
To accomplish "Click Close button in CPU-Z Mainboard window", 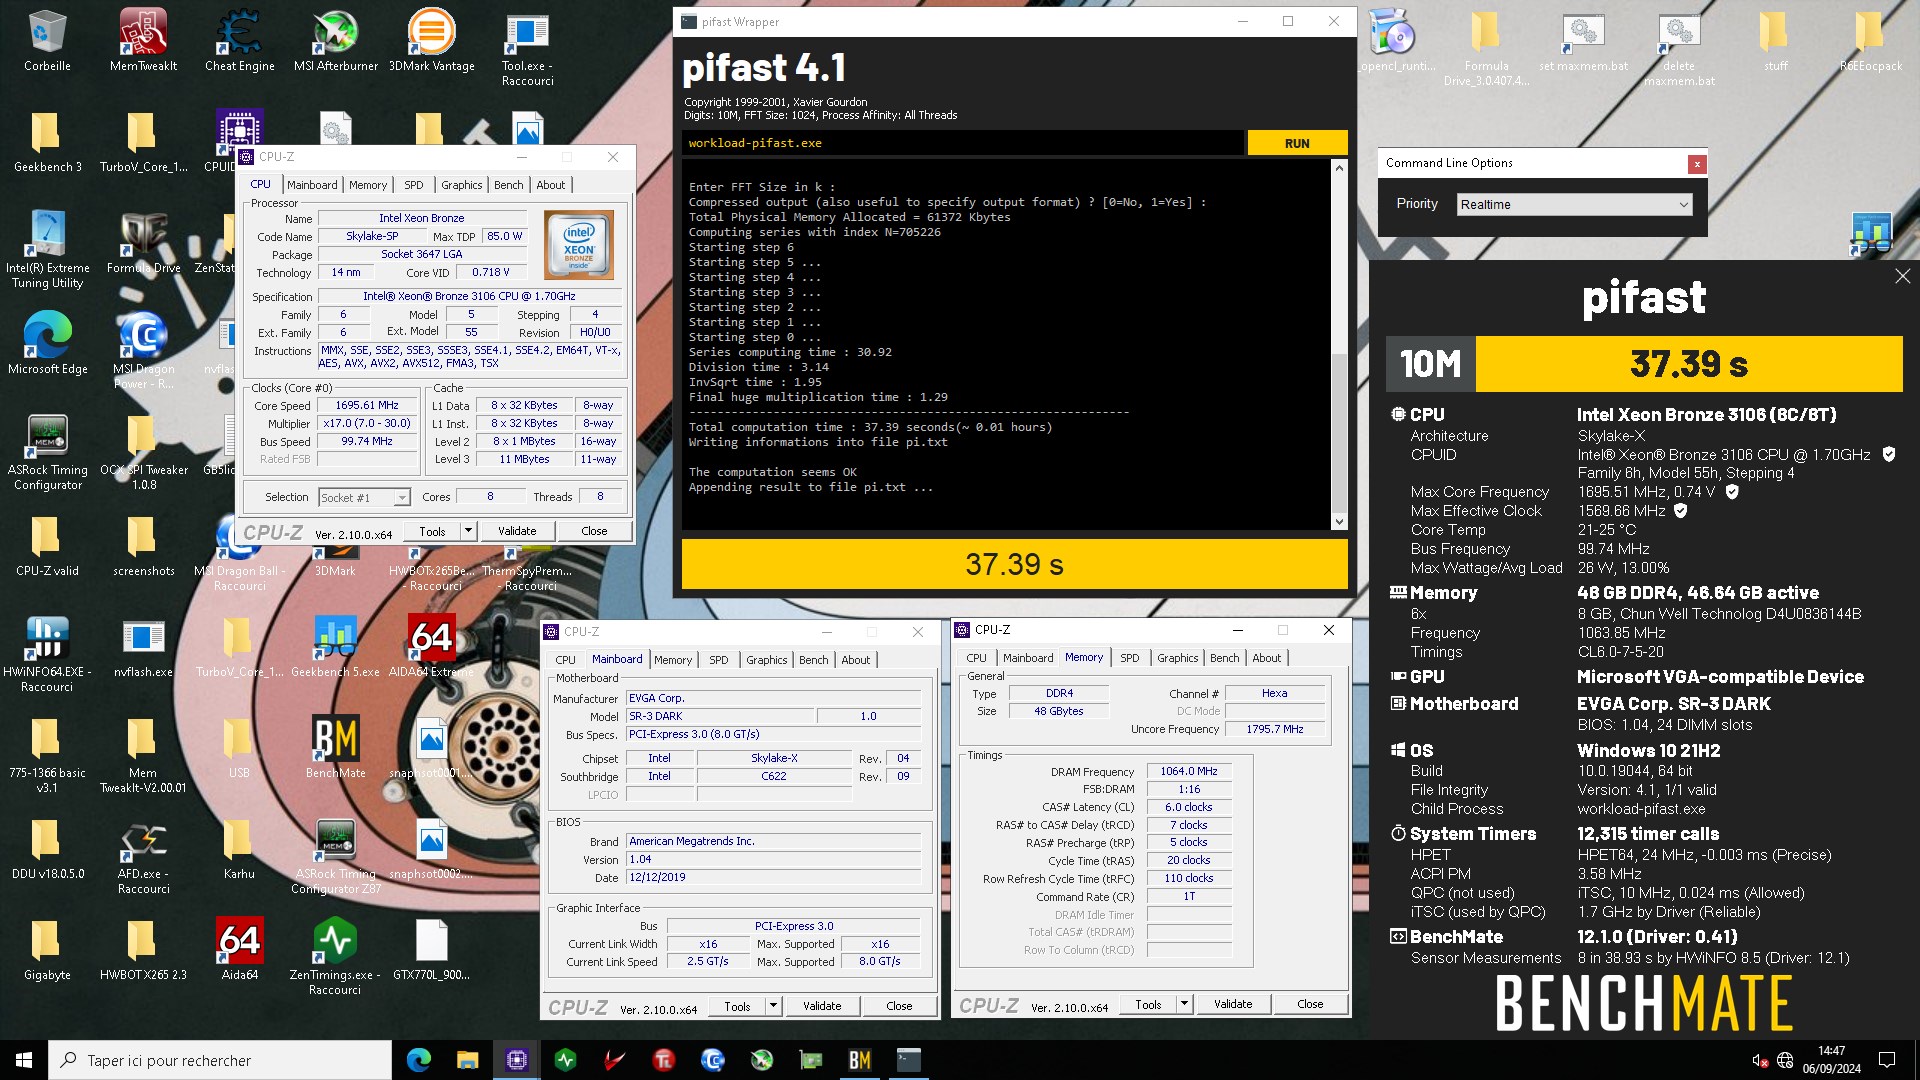I will 899,1006.
